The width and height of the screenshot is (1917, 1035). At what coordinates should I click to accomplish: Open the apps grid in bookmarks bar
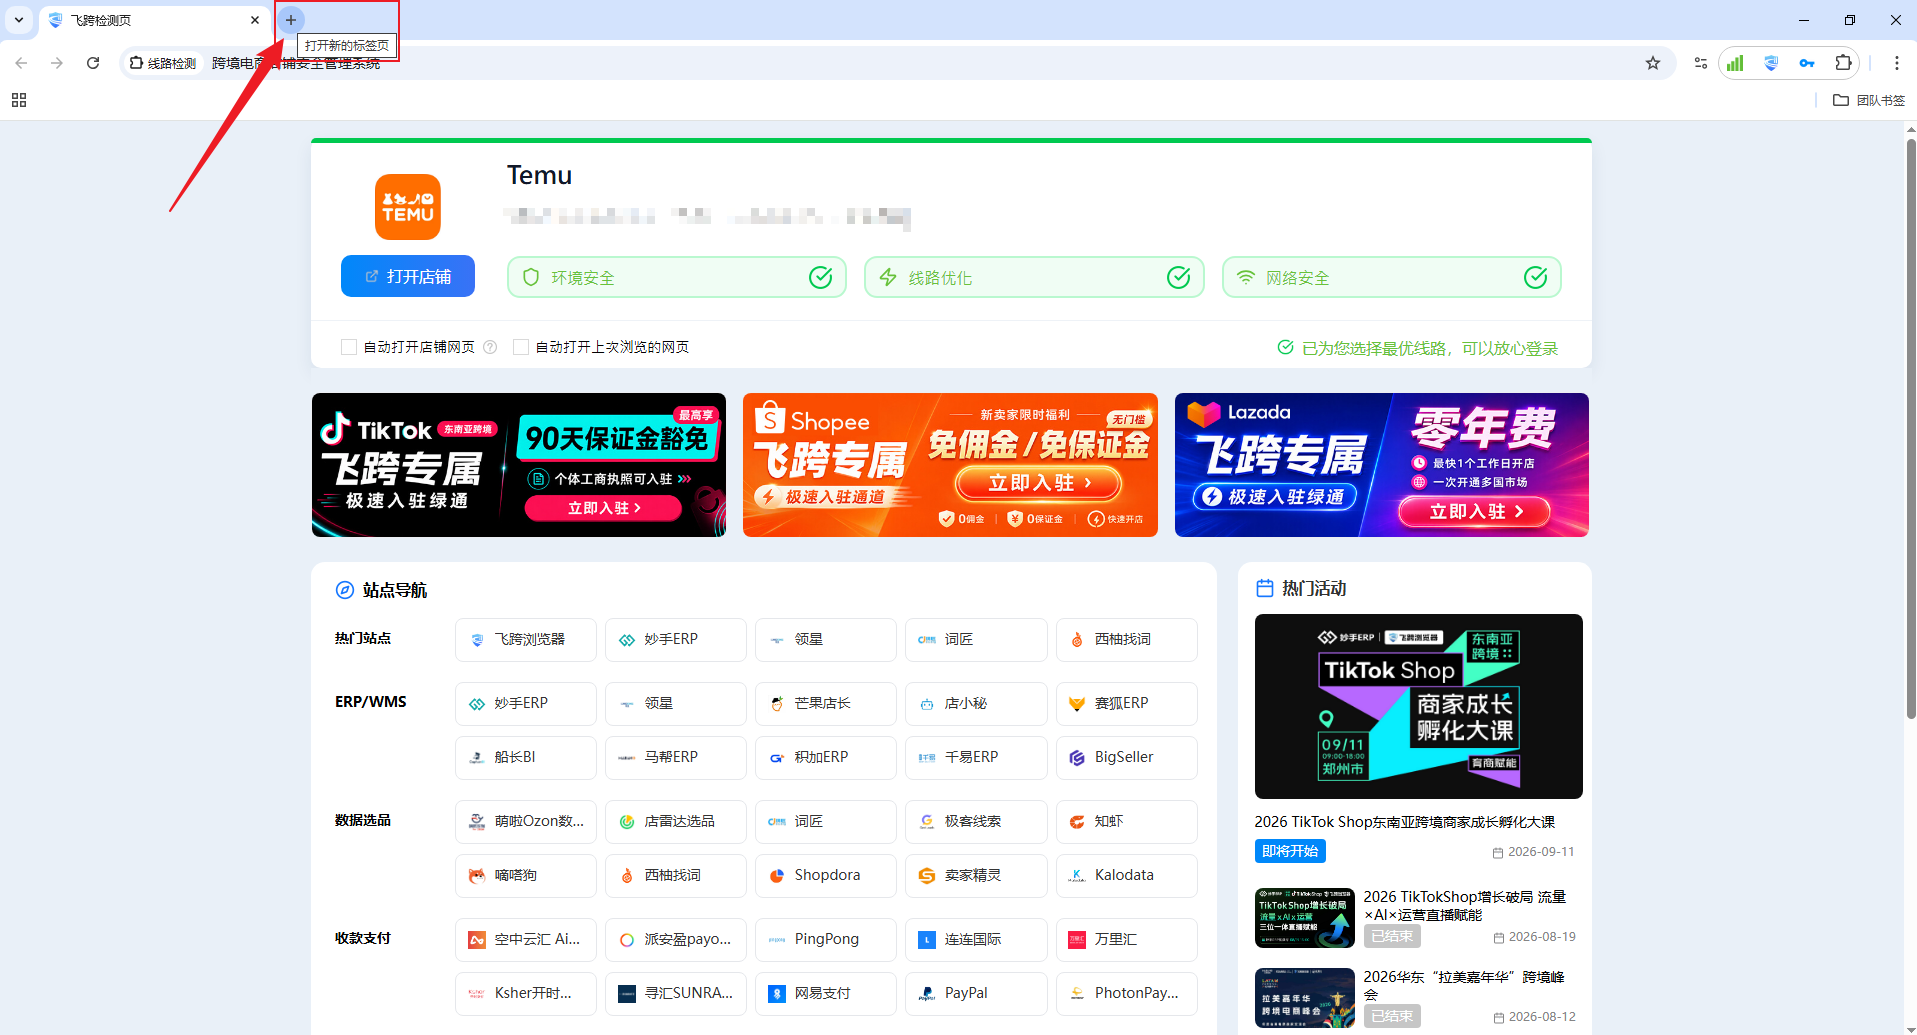click(x=19, y=100)
